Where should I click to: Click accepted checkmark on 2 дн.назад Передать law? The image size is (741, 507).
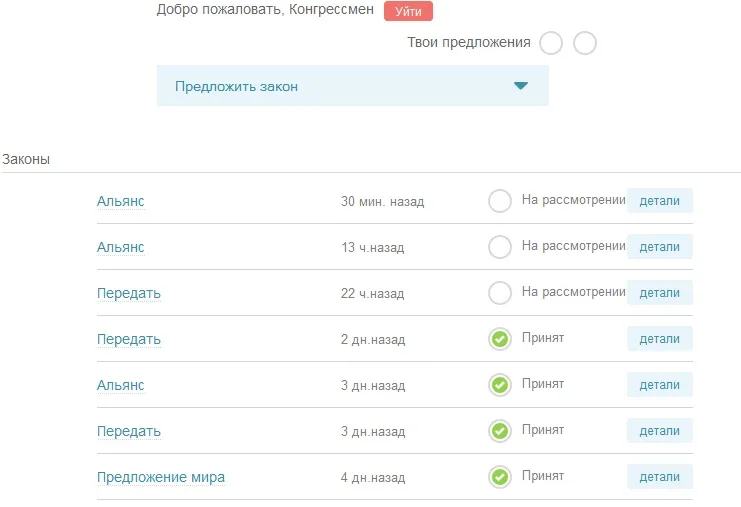(x=500, y=339)
